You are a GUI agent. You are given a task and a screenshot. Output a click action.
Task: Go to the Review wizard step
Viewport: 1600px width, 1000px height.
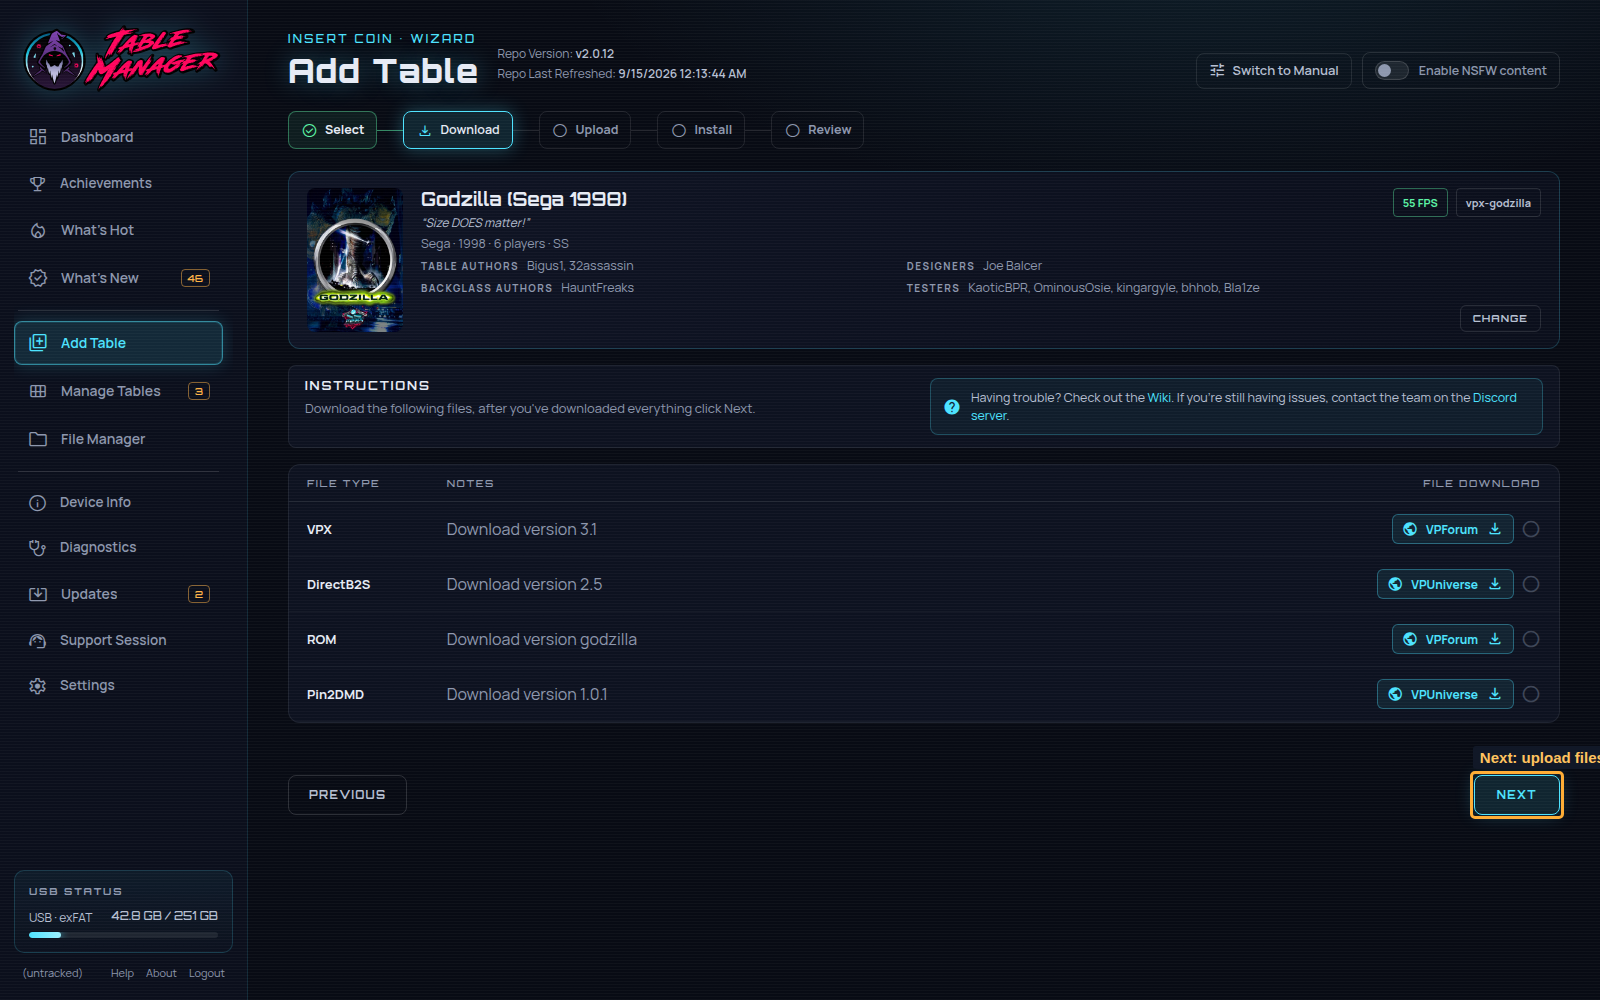point(818,130)
